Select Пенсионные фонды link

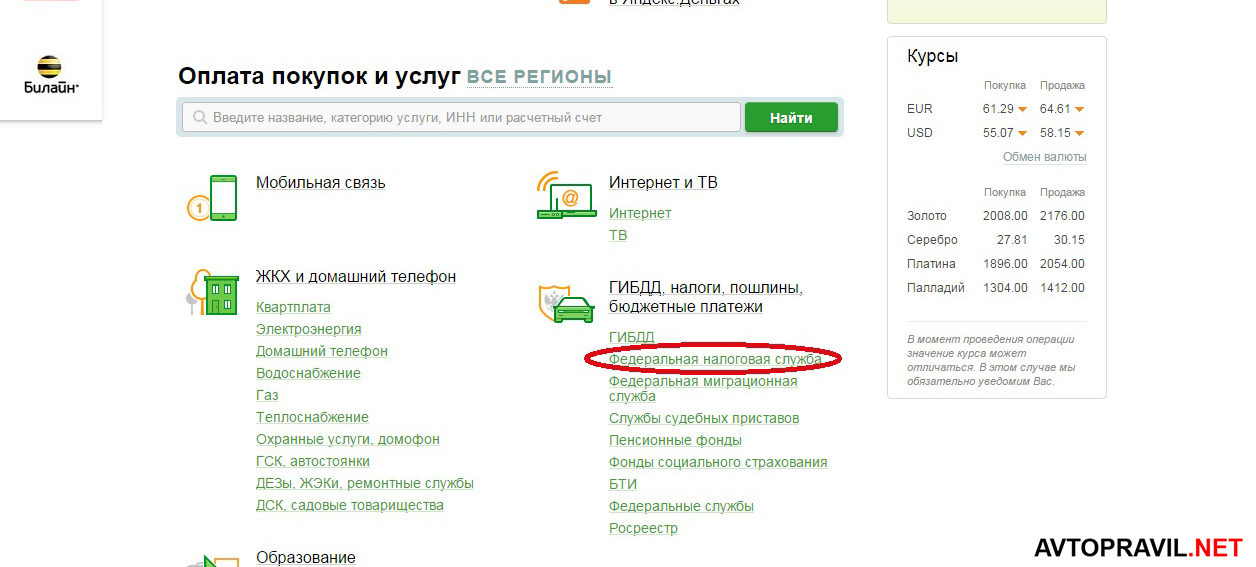(675, 440)
